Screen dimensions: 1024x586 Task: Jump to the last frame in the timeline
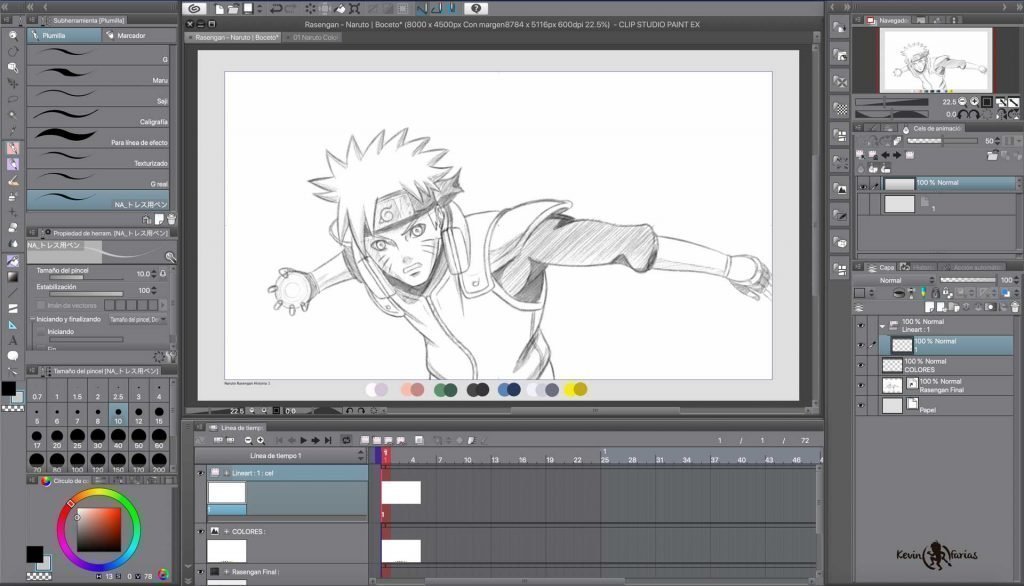click(x=328, y=440)
